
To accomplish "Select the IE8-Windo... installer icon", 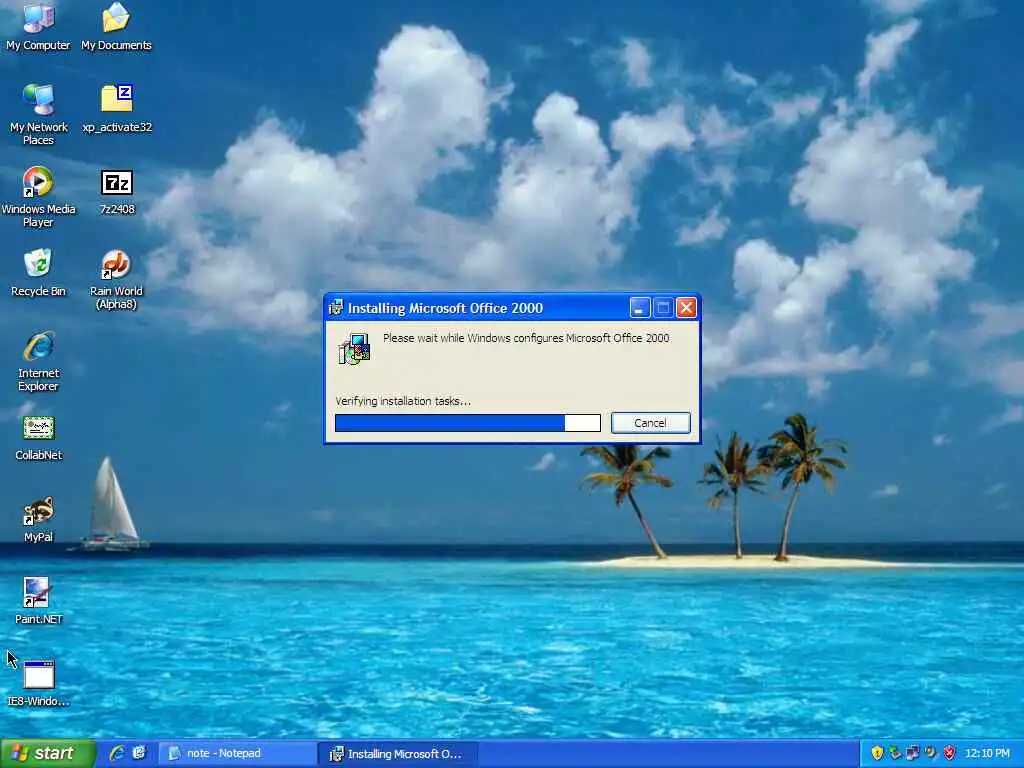I will 38,683.
